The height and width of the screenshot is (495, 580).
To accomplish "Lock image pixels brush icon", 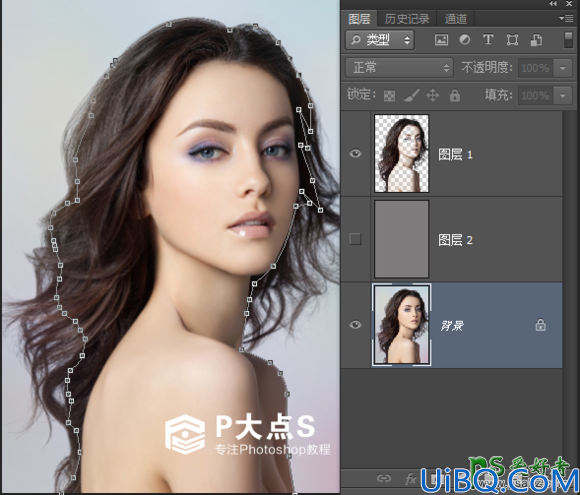I will click(411, 95).
